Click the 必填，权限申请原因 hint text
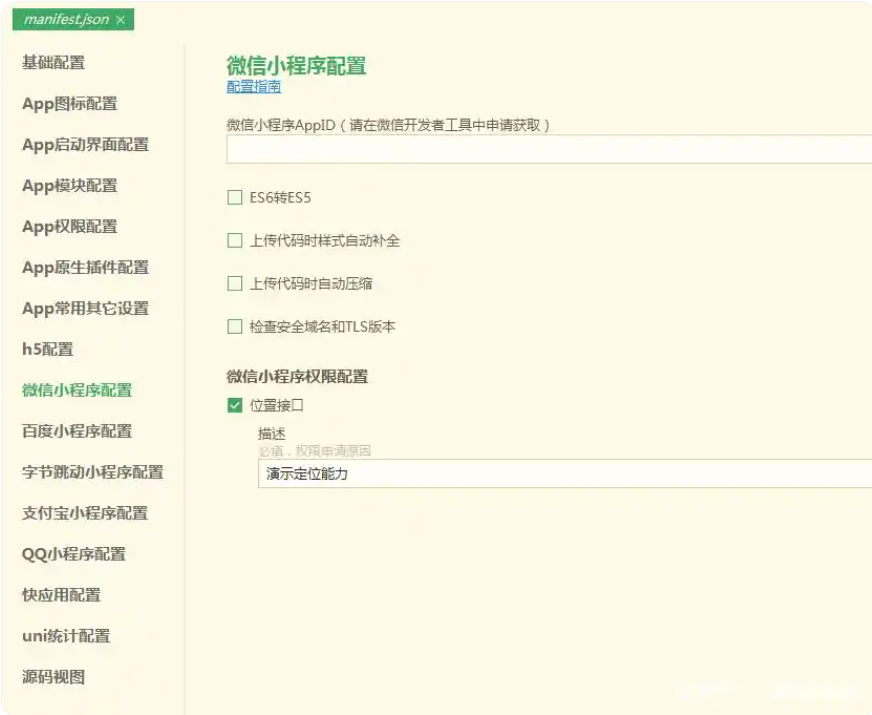Image resolution: width=872 pixels, height=715 pixels. (315, 451)
